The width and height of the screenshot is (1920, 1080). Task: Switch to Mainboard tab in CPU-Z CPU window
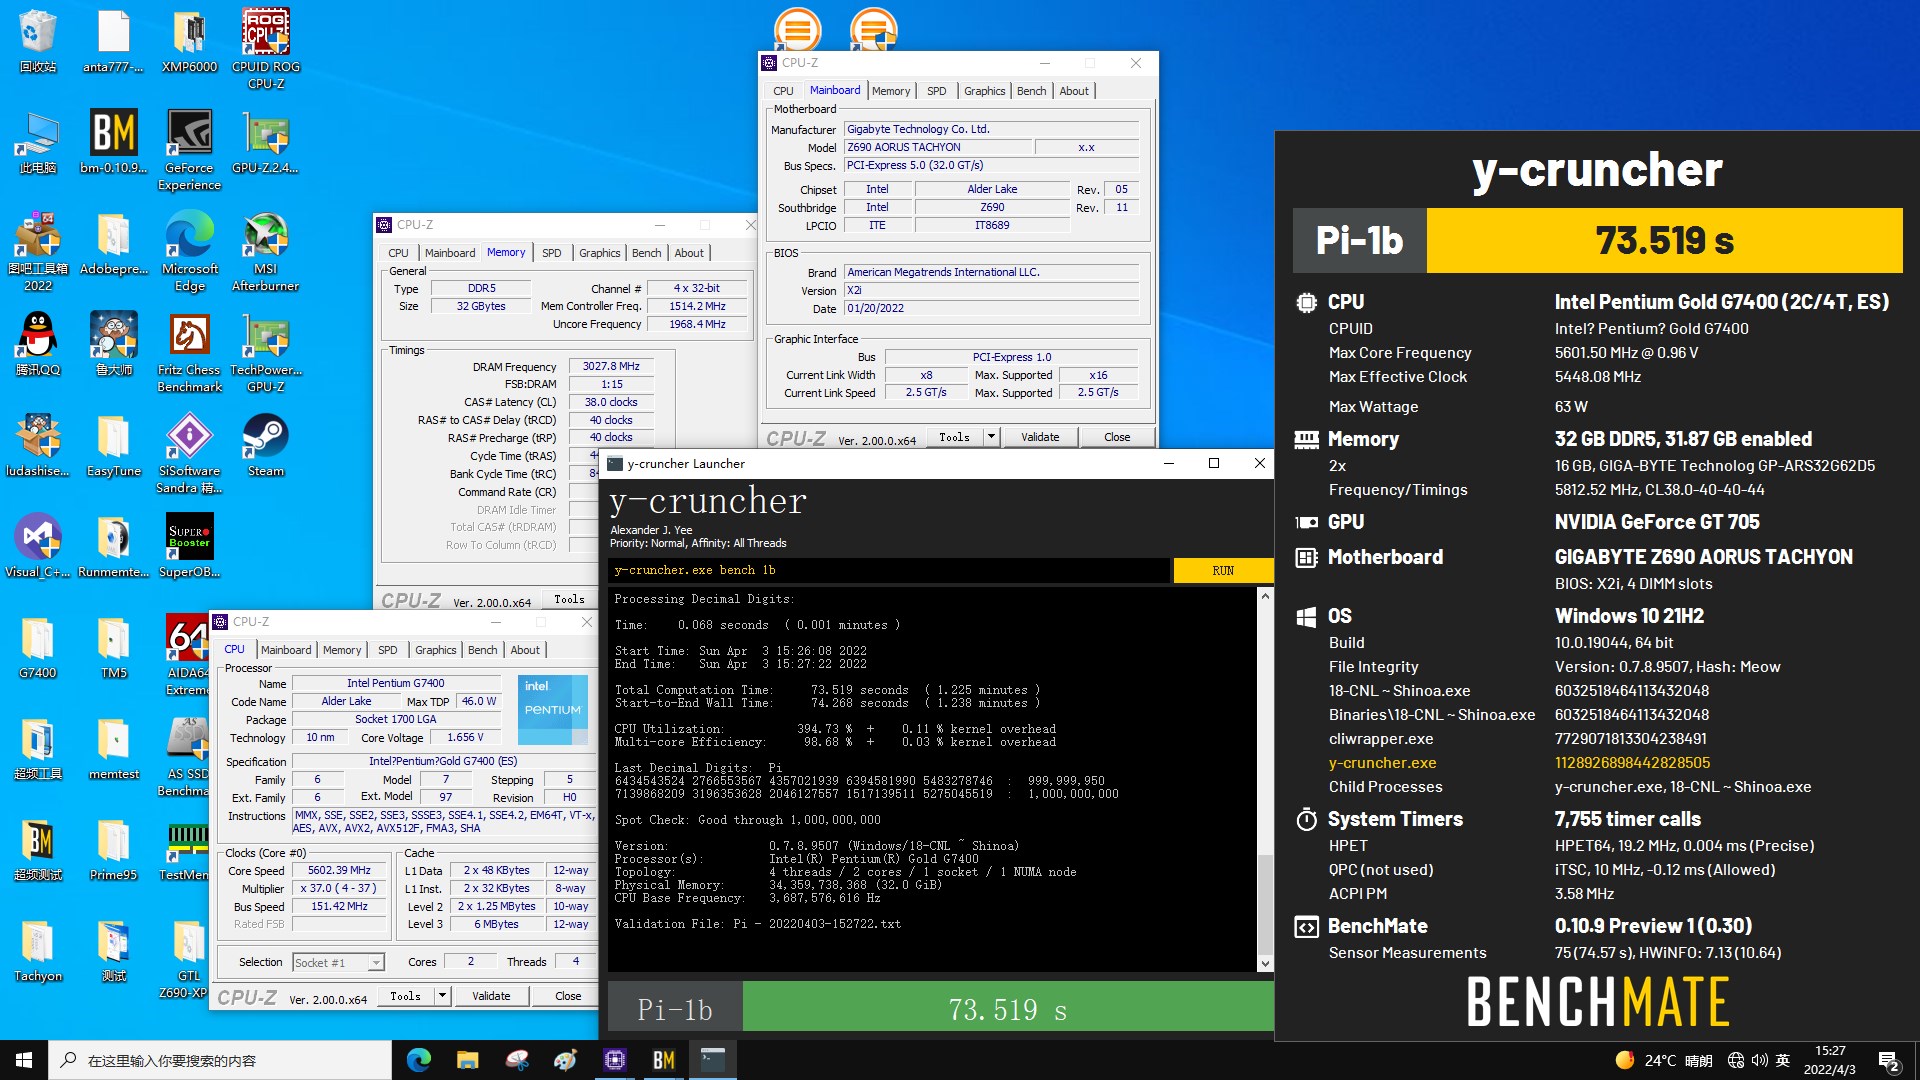point(286,650)
